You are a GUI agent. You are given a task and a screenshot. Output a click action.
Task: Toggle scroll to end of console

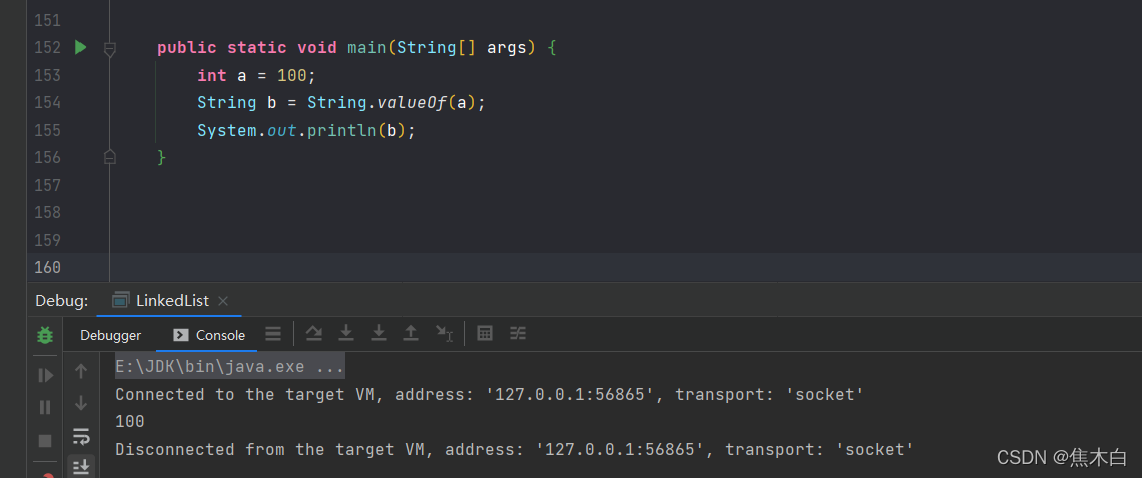[x=81, y=466]
